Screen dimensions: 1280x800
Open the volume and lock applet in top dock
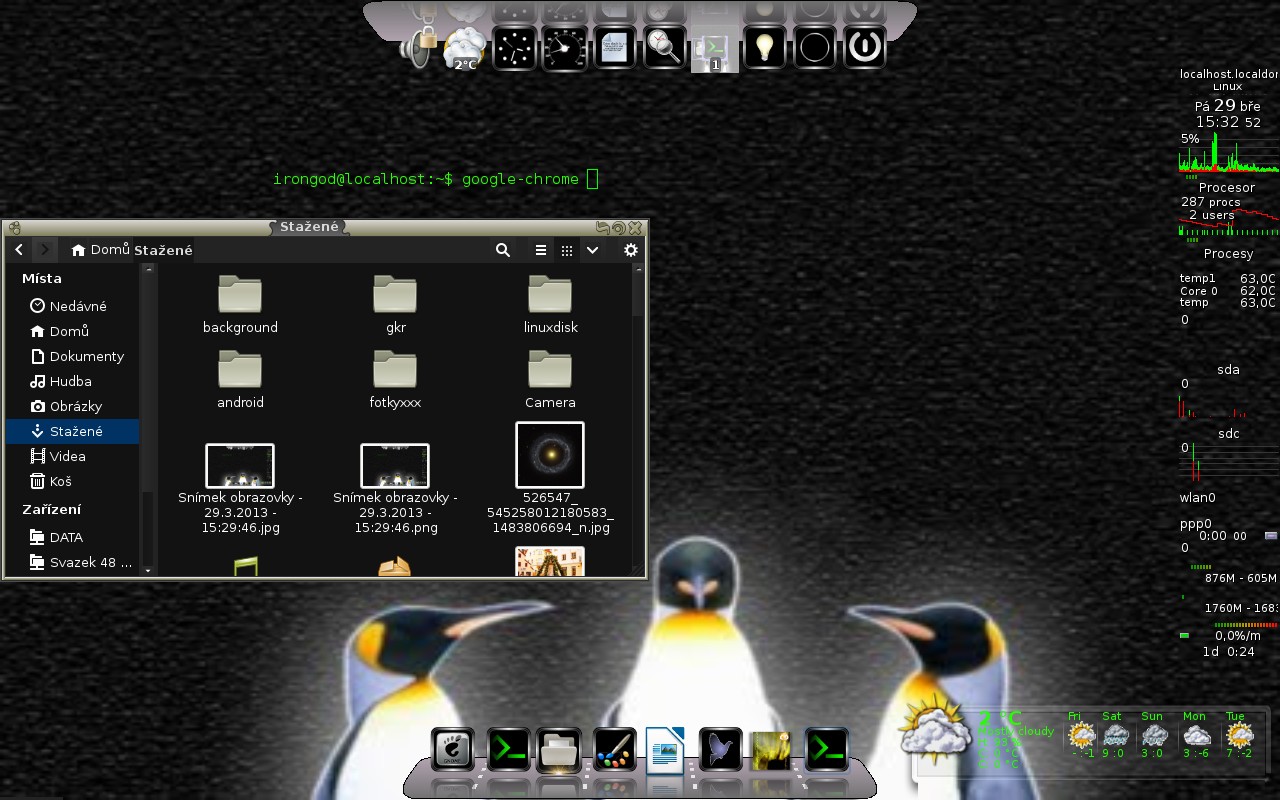tap(419, 47)
